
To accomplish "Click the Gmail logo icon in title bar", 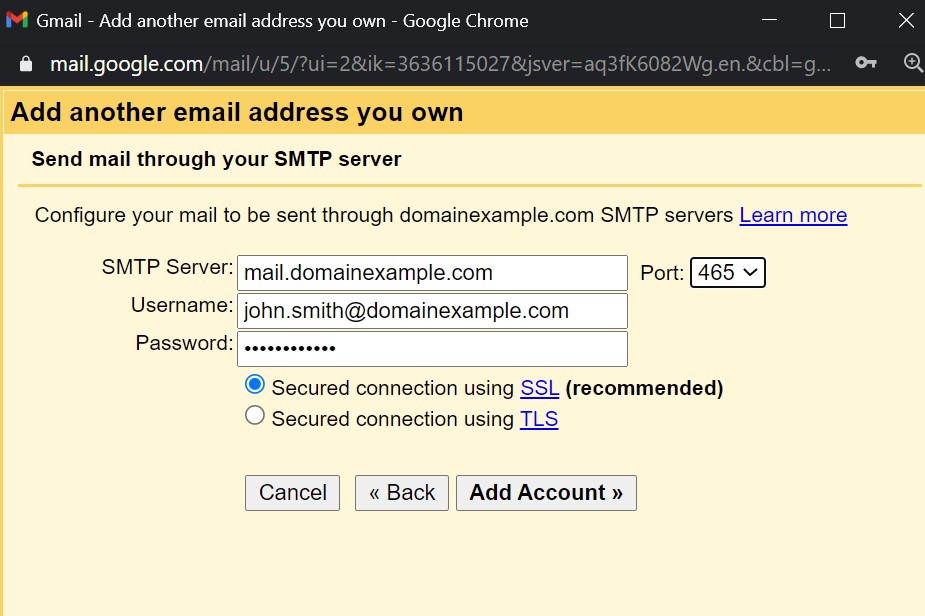I will [17, 20].
